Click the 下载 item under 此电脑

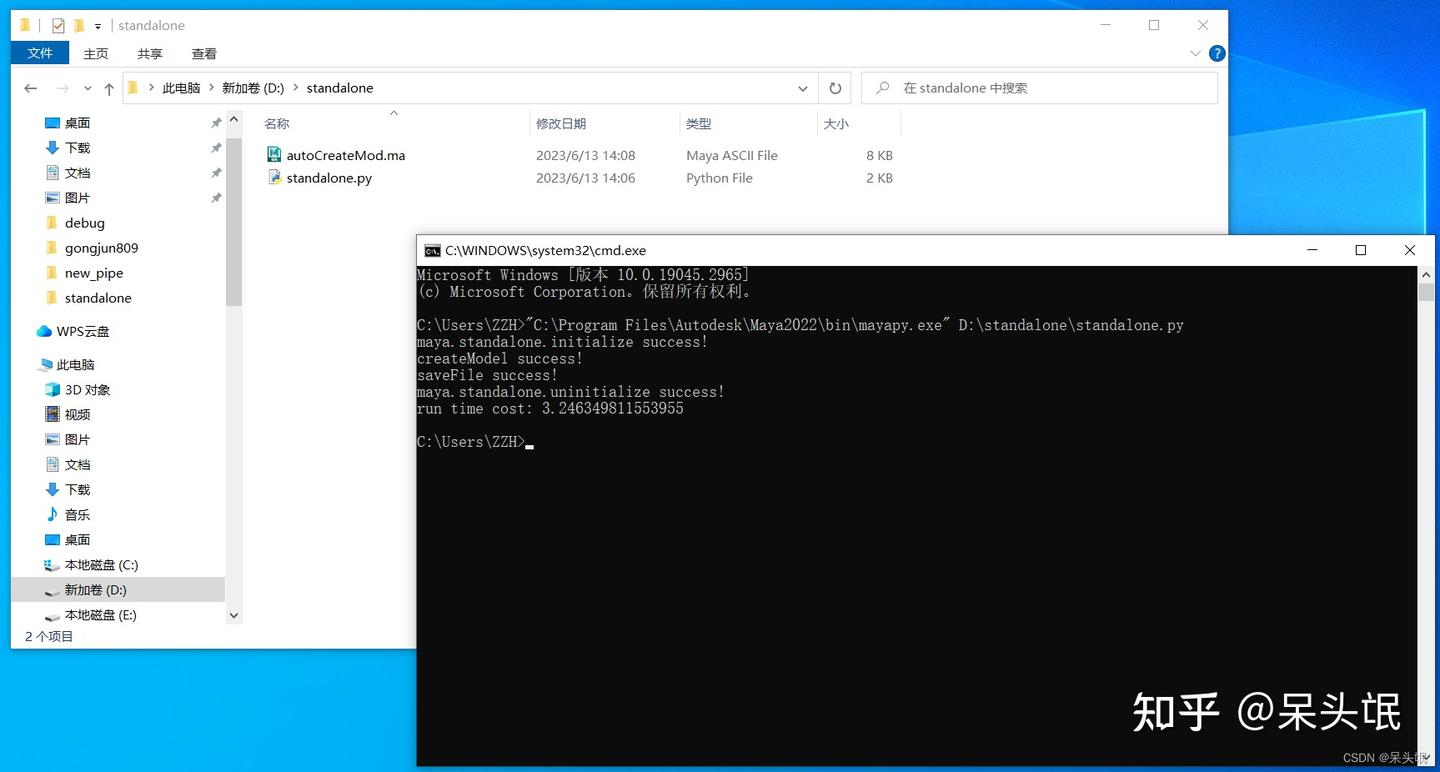pos(77,490)
